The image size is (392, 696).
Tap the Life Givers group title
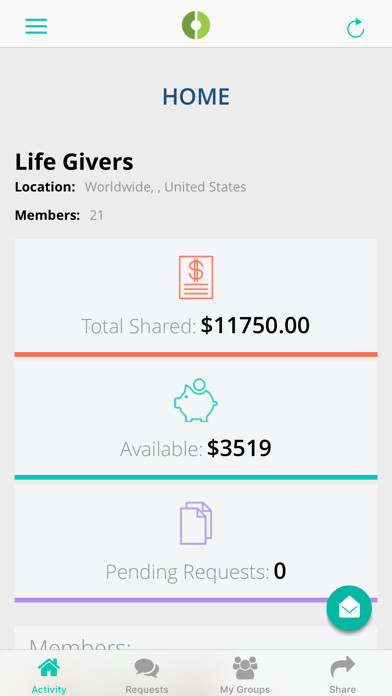pyautogui.click(x=74, y=162)
